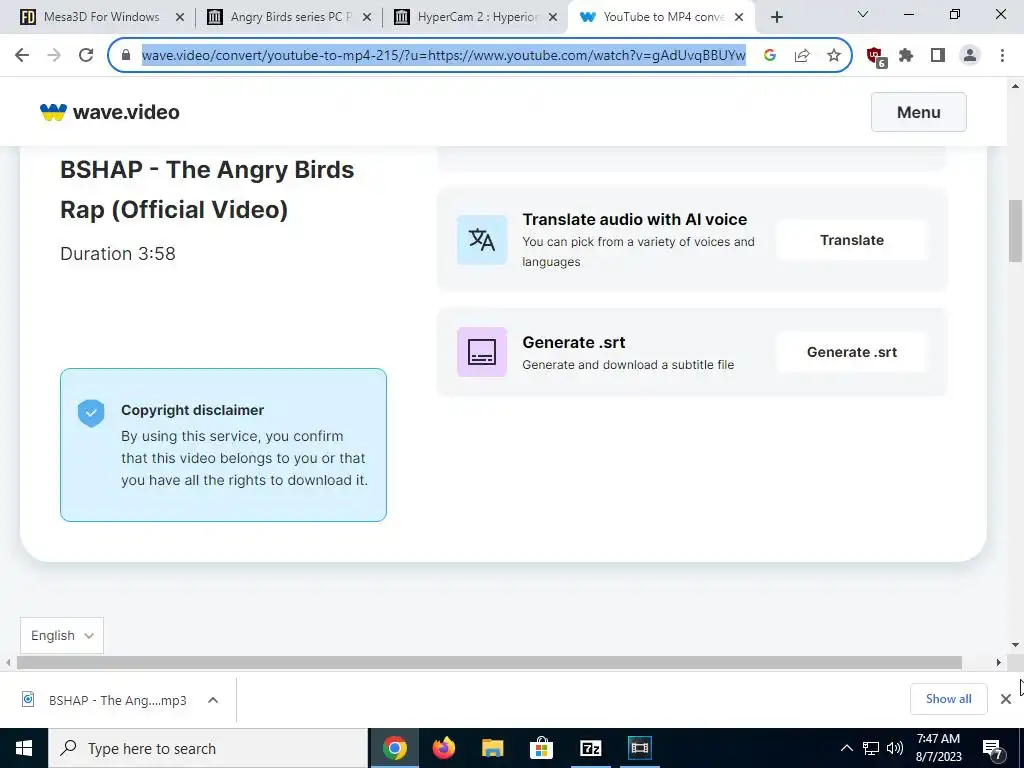Bookmark this tab with the star
The image size is (1024, 768).
[x=833, y=56]
